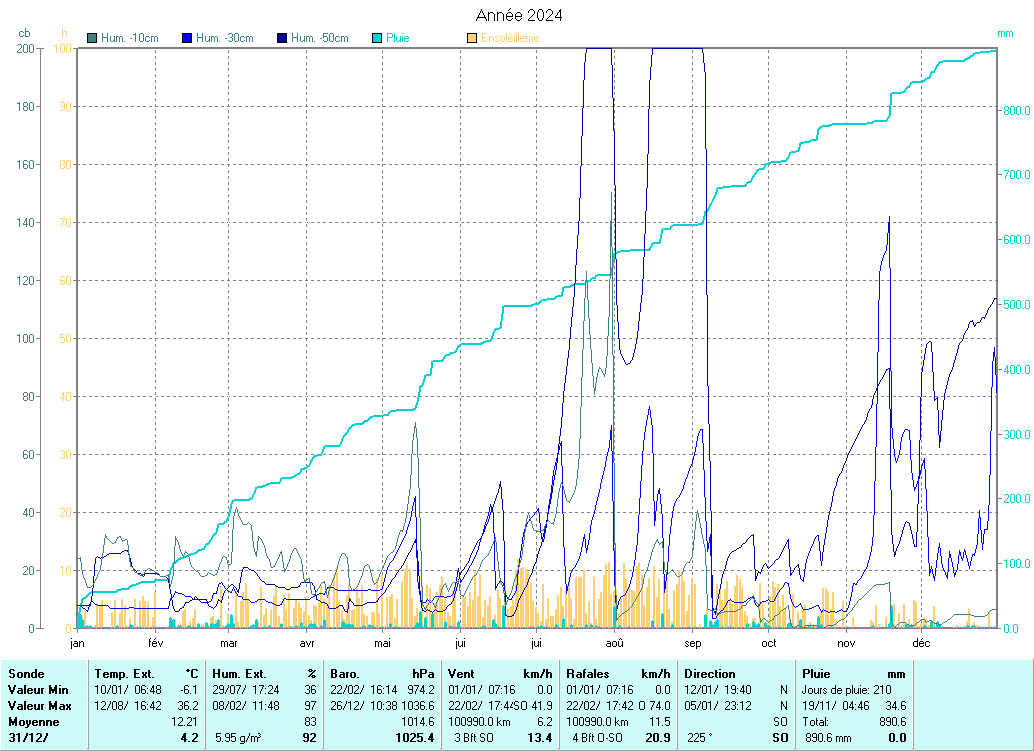The image size is (1034, 751).
Task: Select the "Rafales" column header
Action: (x=587, y=674)
